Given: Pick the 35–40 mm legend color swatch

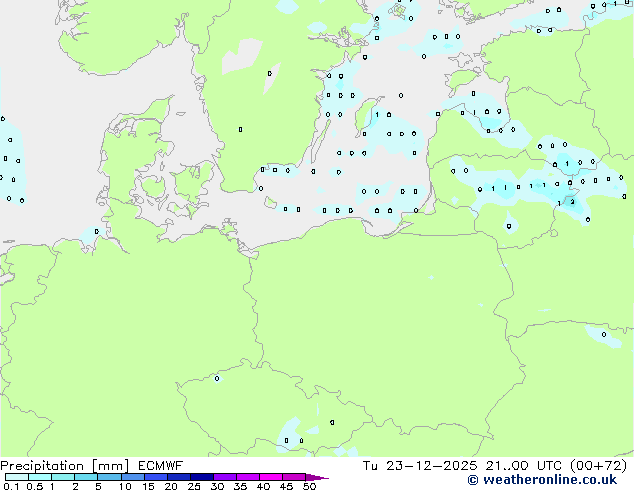Looking at the screenshot, I should click(248, 477).
